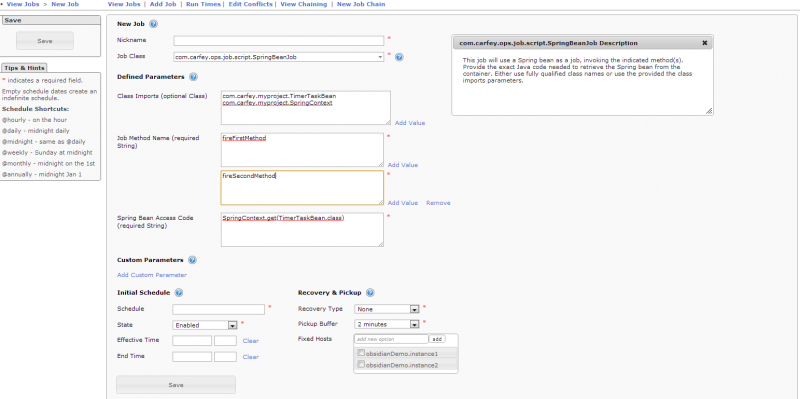Click Add Value link for Class Imports
The width and height of the screenshot is (800, 399).
[410, 123]
